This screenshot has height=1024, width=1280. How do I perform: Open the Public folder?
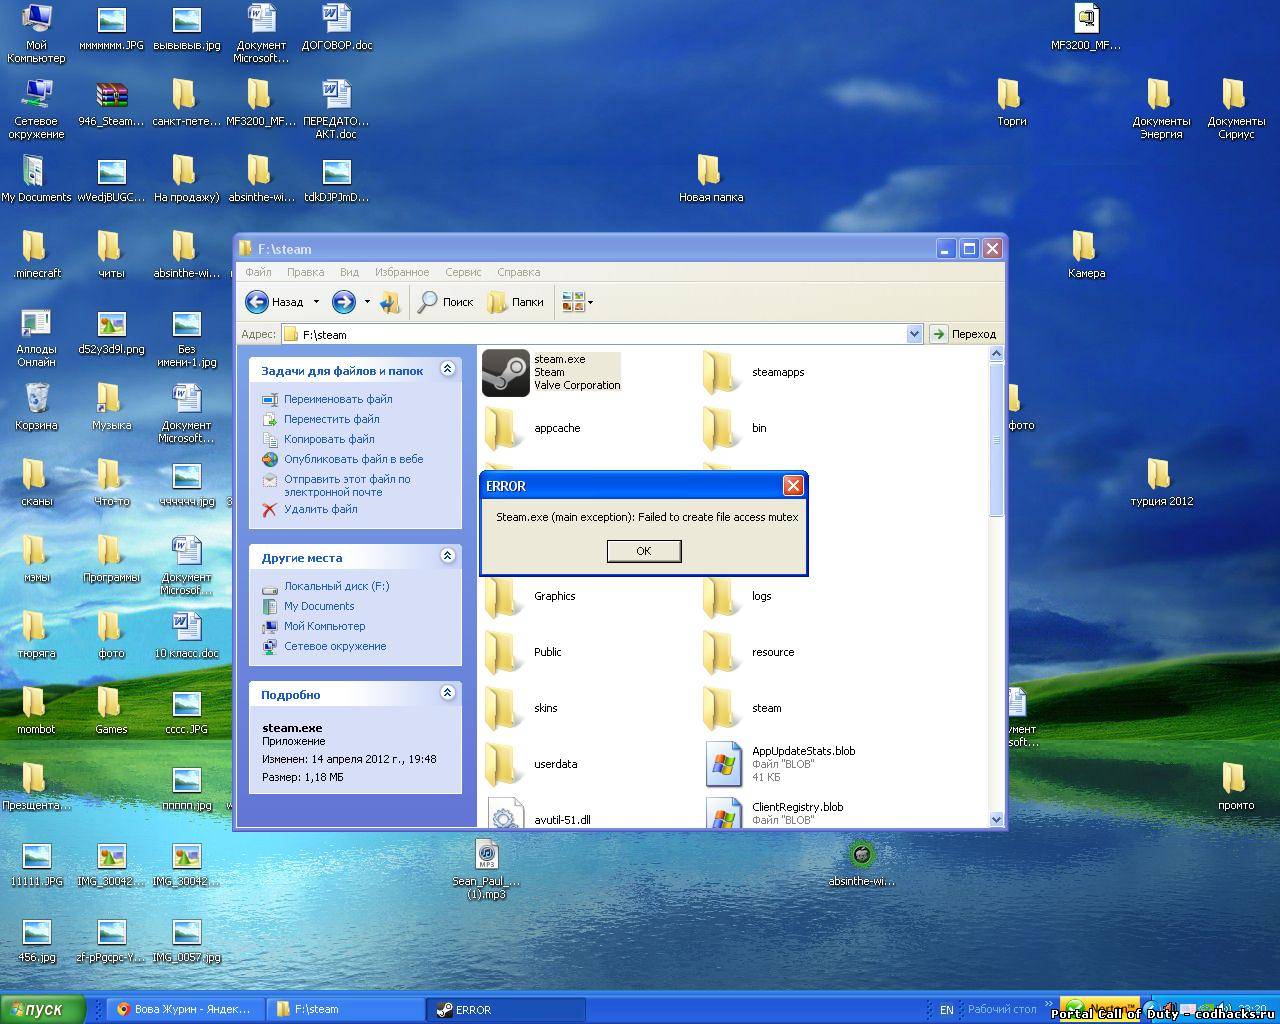[x=503, y=653]
